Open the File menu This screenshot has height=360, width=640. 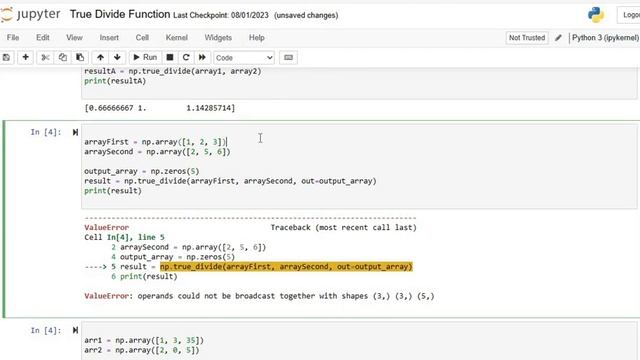tap(13, 38)
